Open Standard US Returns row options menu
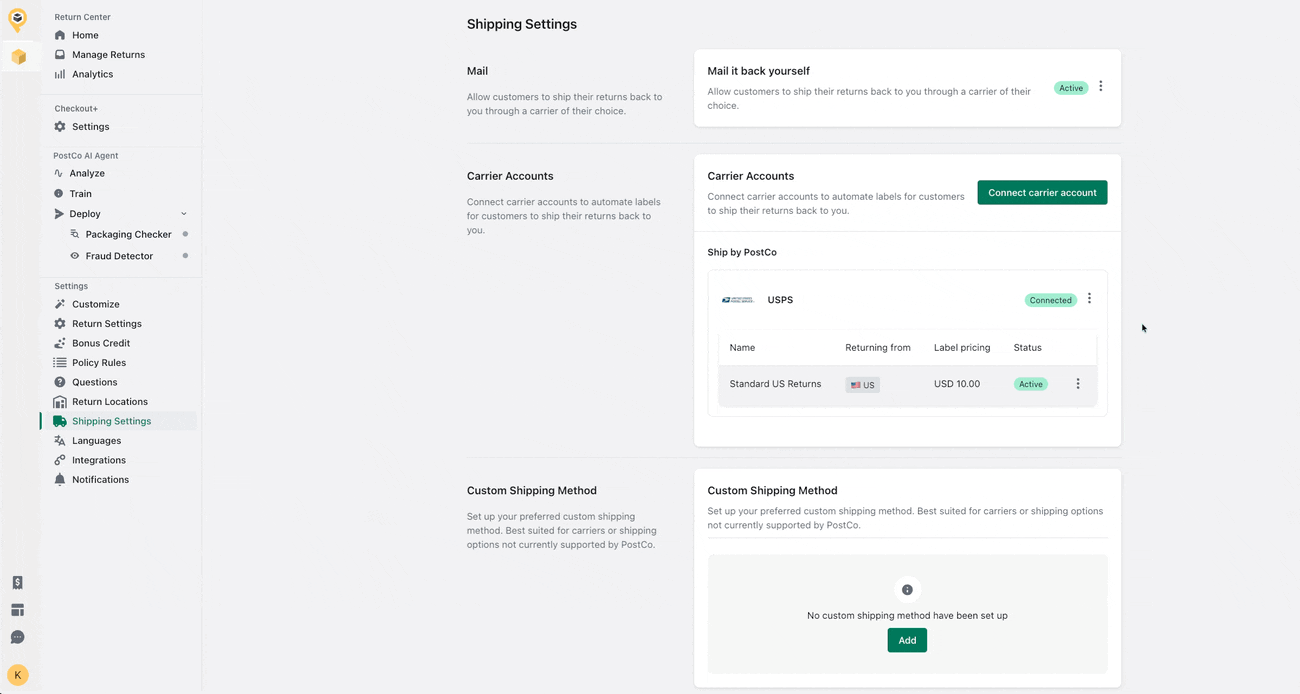Screen dimensions: 1300x694 (1077, 384)
